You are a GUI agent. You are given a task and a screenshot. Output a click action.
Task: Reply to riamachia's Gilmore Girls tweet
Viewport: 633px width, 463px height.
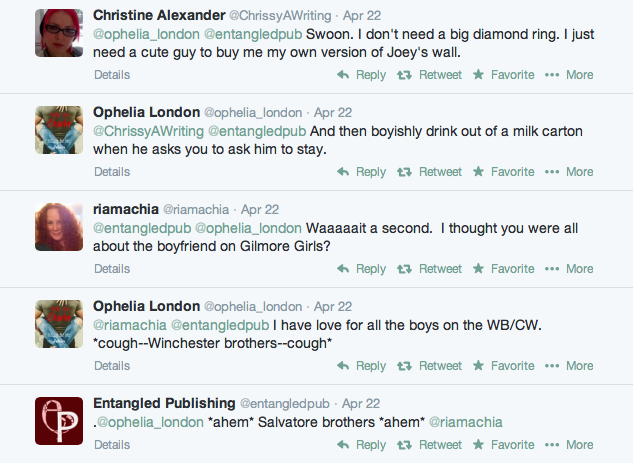[362, 269]
